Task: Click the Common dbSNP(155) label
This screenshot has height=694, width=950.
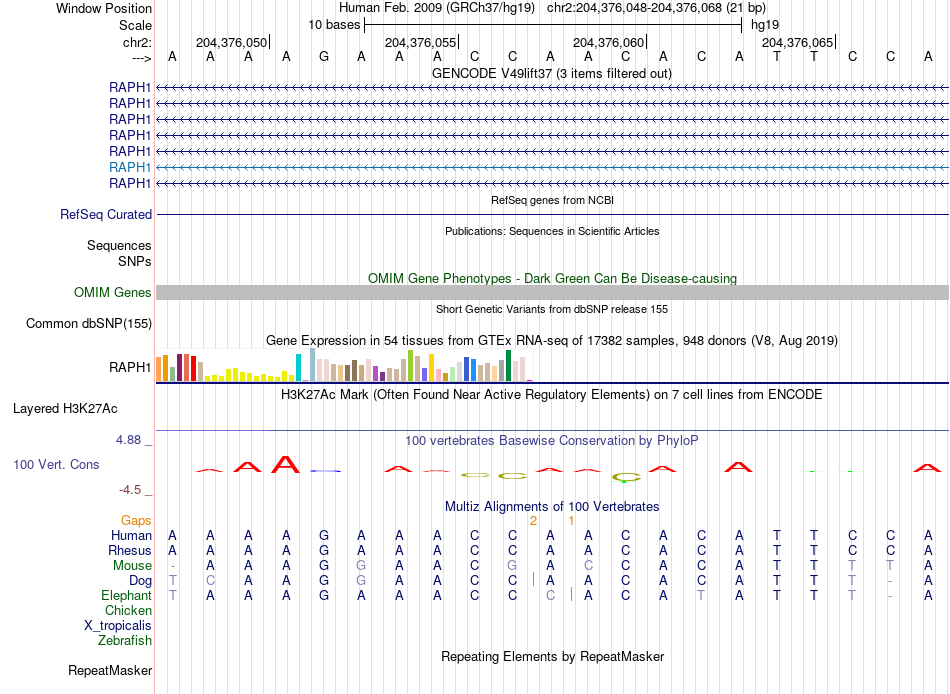Action: pyautogui.click(x=88, y=324)
